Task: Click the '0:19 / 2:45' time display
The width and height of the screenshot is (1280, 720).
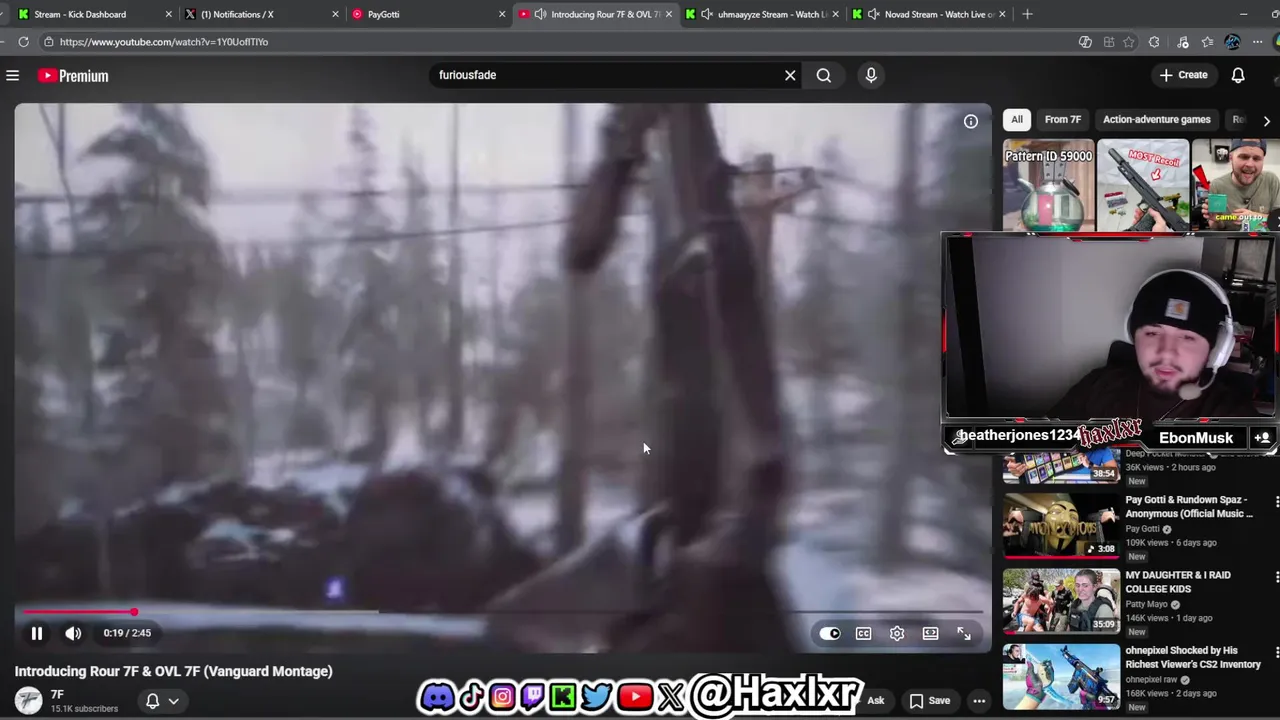Action: tap(127, 633)
